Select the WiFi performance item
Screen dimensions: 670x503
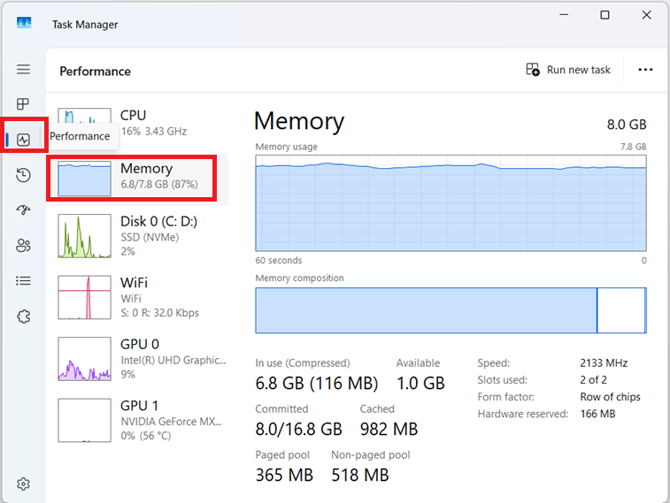pos(140,298)
